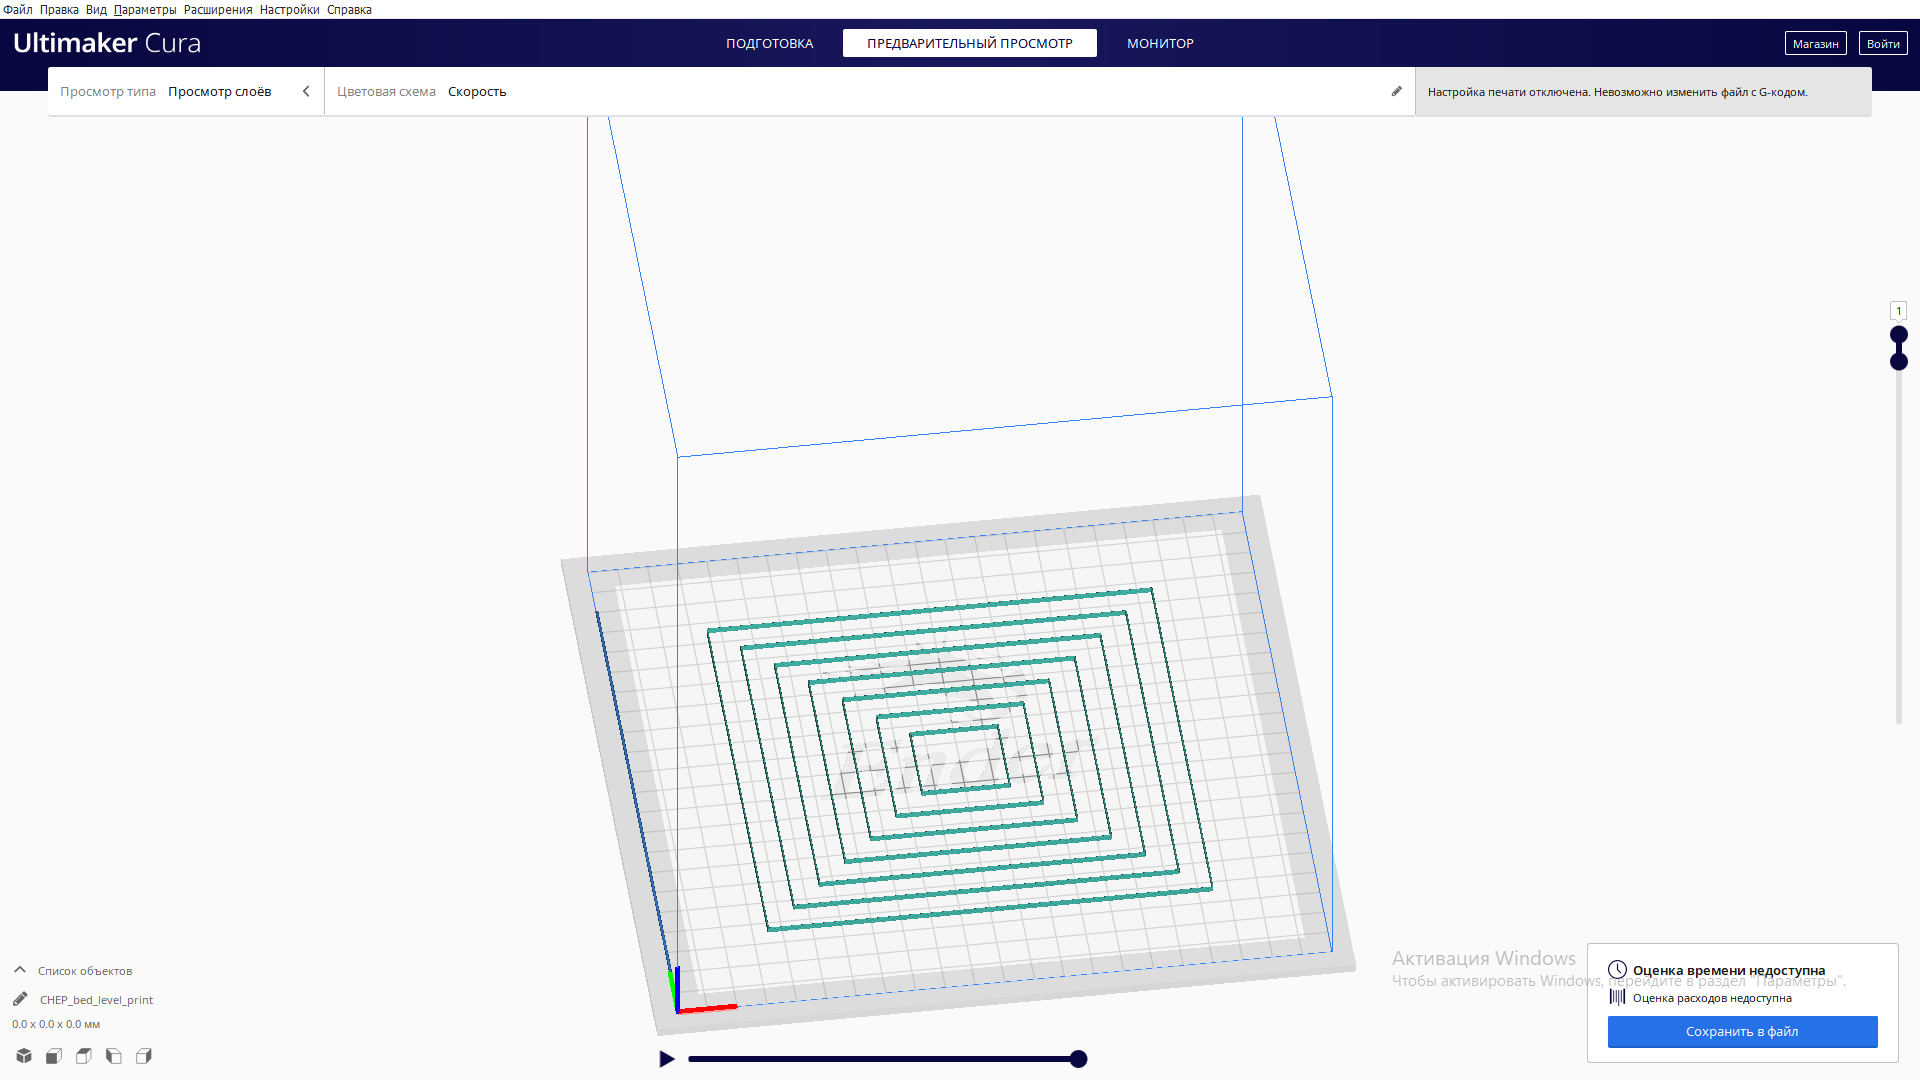Collapse the Список объектов list

pyautogui.click(x=20, y=970)
